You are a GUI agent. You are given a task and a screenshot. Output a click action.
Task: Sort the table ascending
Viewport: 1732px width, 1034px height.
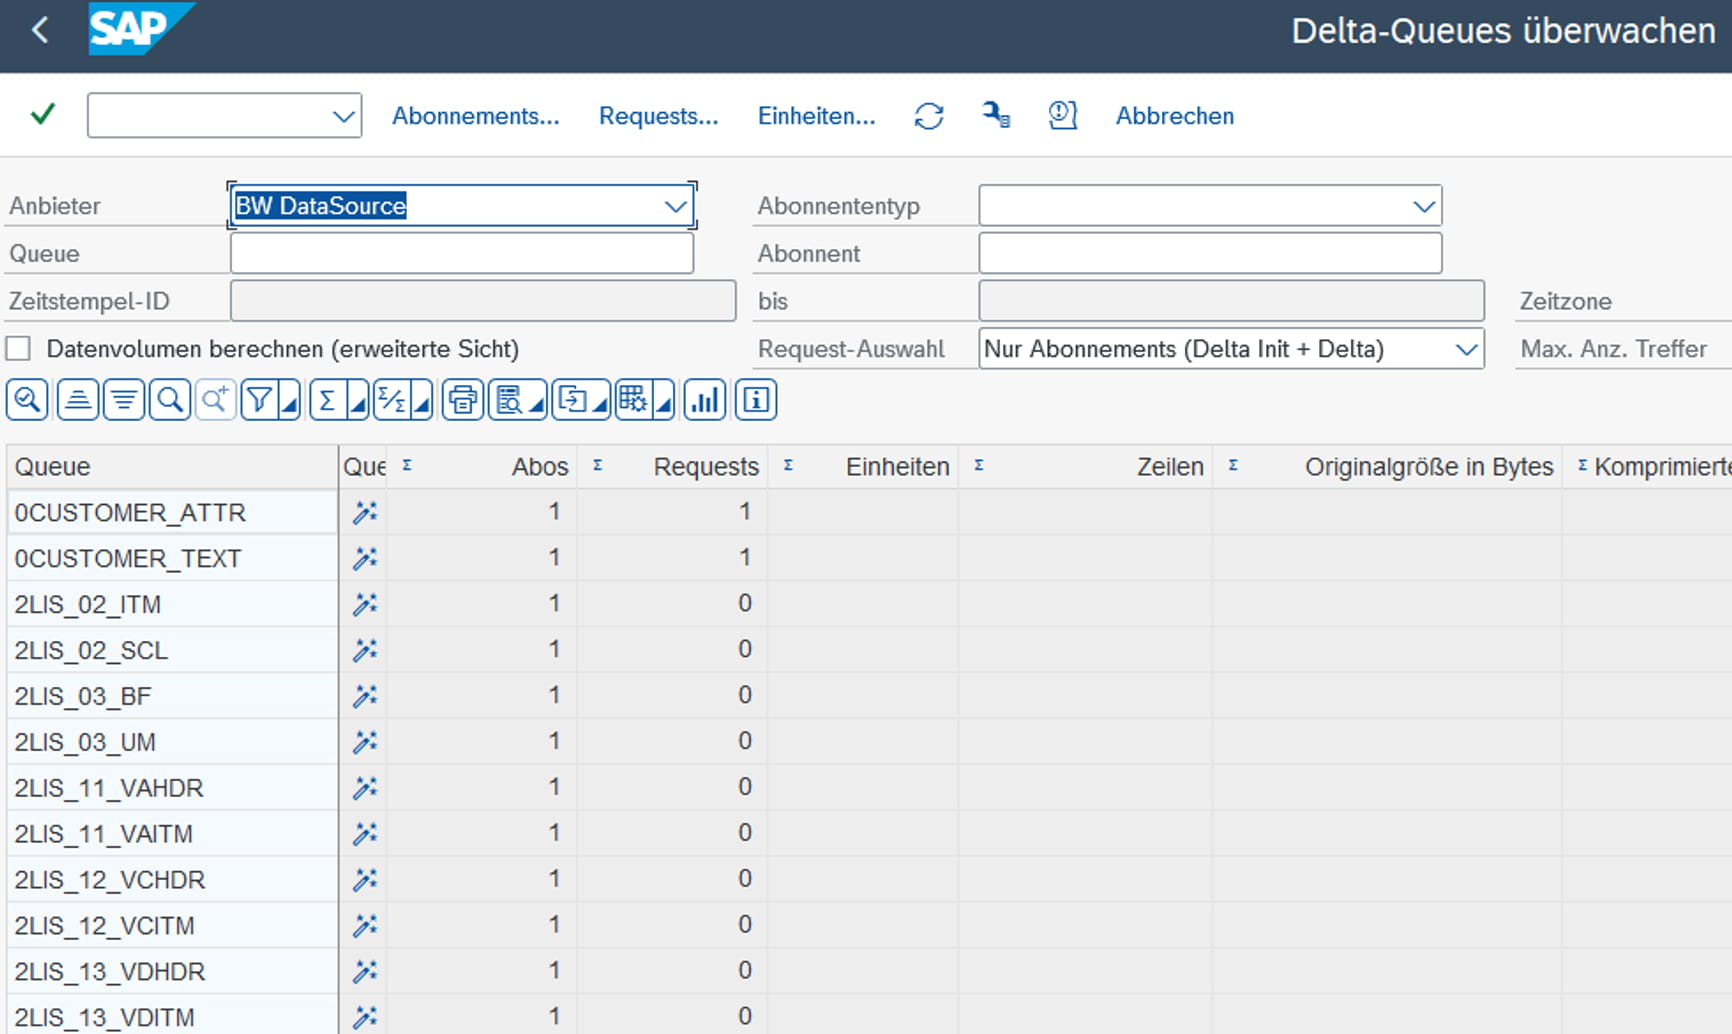point(77,401)
